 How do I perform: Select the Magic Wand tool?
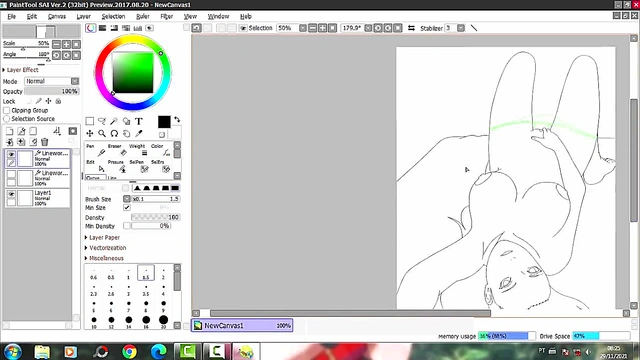click(114, 121)
